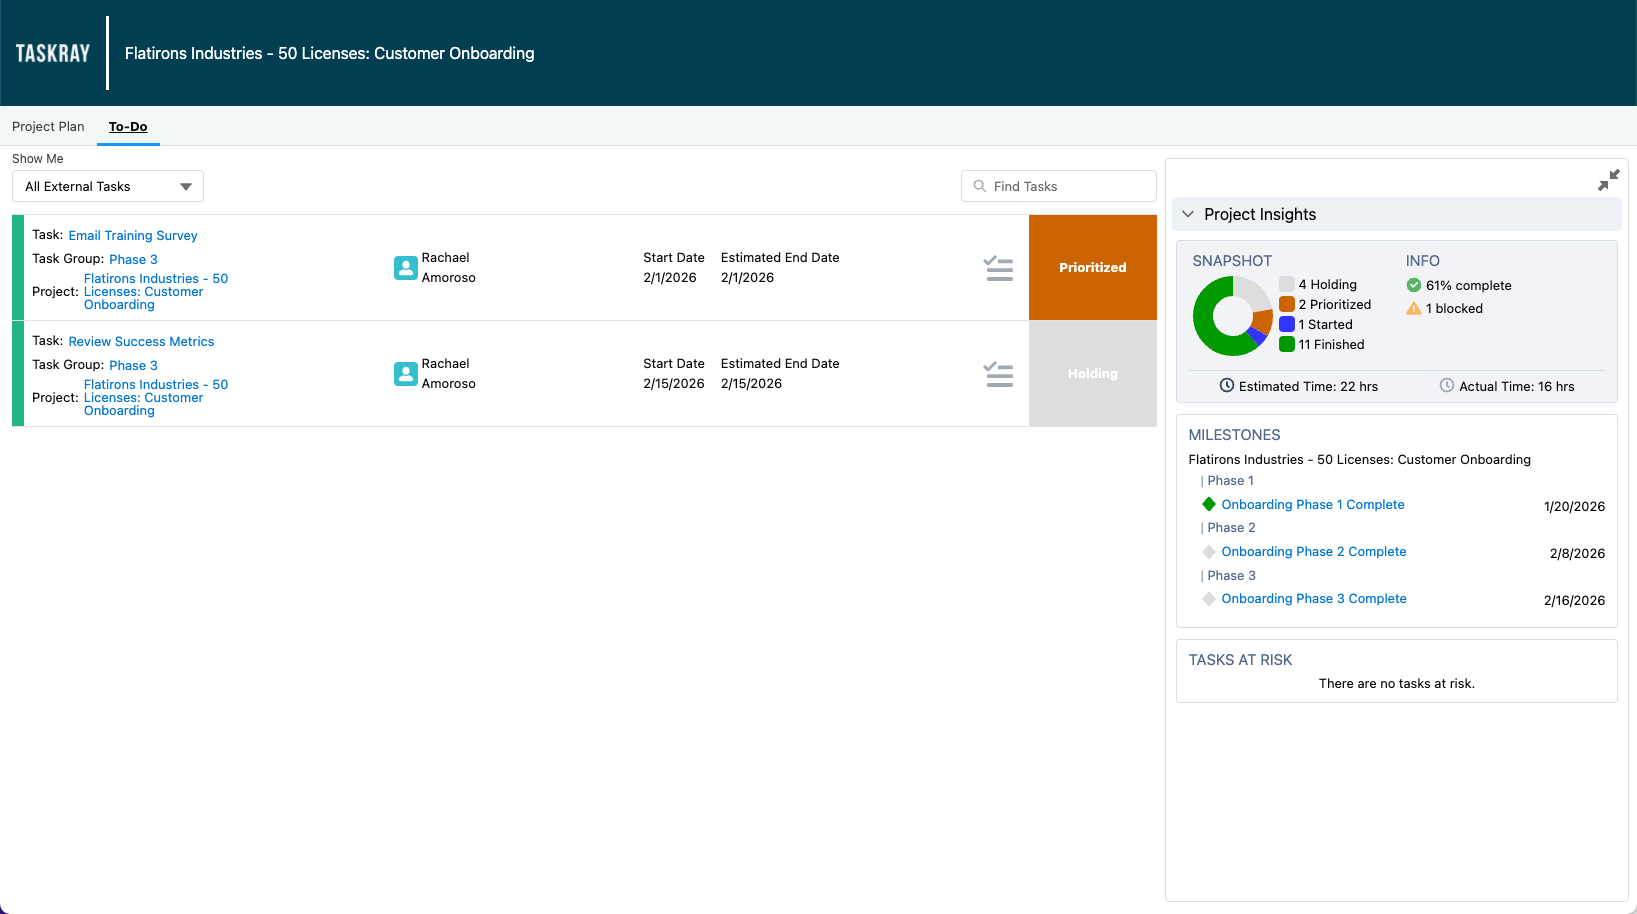This screenshot has width=1637, height=914.
Task: Click the Project Insights heading text
Action: click(x=1260, y=214)
